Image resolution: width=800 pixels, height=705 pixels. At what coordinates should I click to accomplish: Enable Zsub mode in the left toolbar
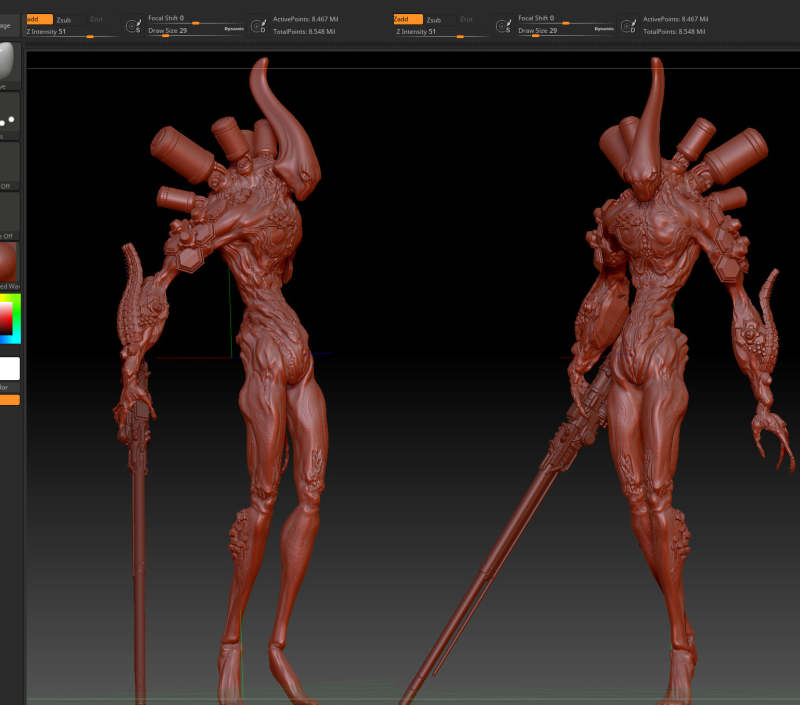[63, 19]
